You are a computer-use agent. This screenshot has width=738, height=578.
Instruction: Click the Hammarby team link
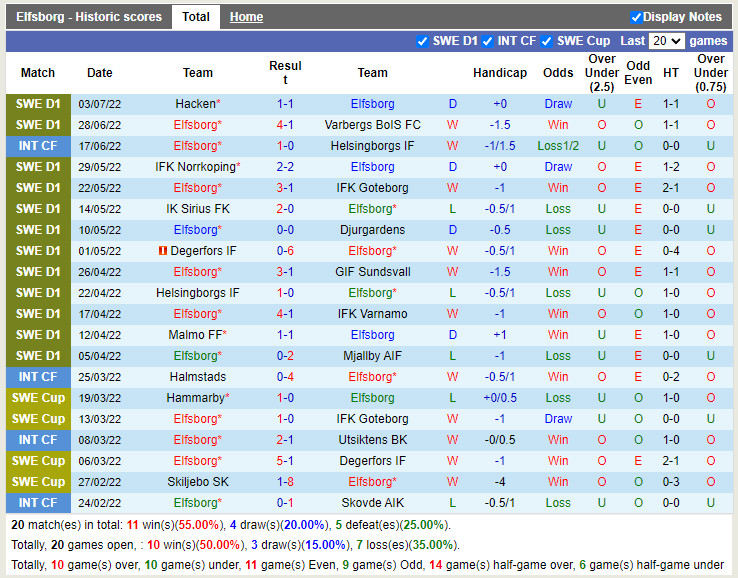(x=195, y=398)
